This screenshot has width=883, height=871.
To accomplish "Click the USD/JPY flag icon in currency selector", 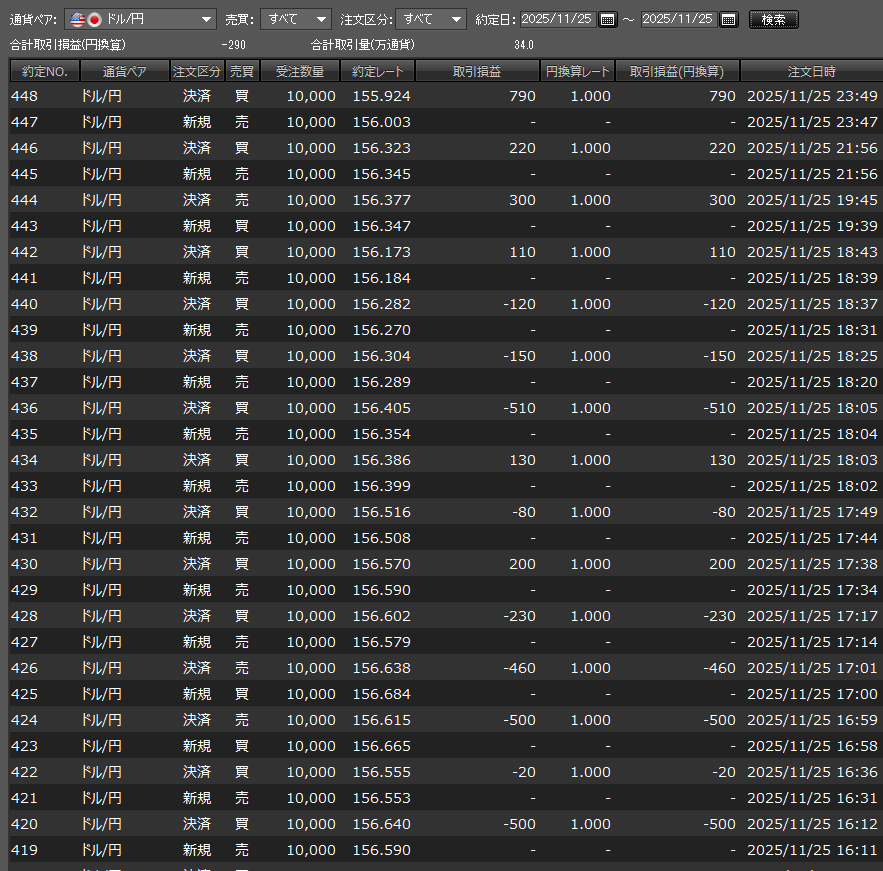I will pos(85,19).
